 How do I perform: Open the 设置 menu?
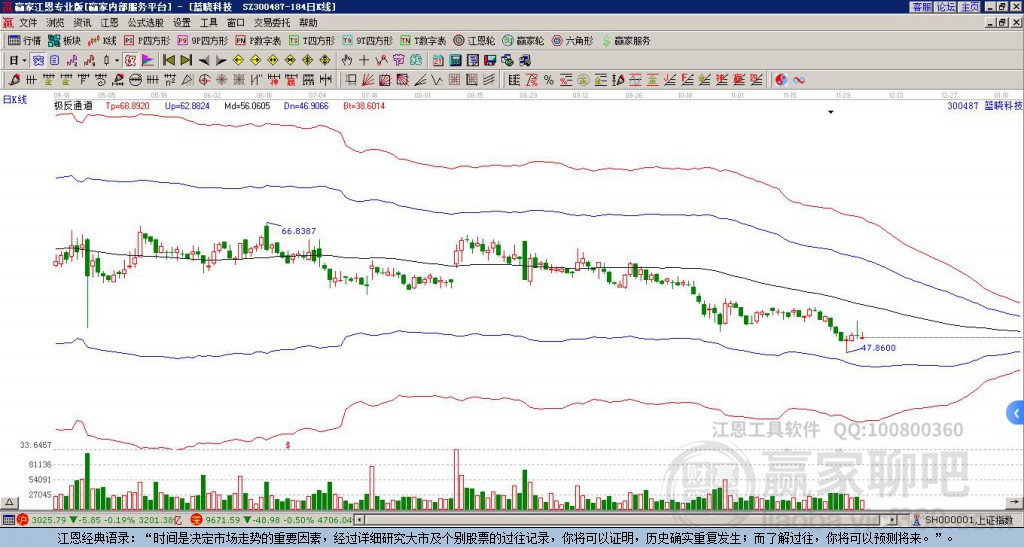(x=182, y=23)
